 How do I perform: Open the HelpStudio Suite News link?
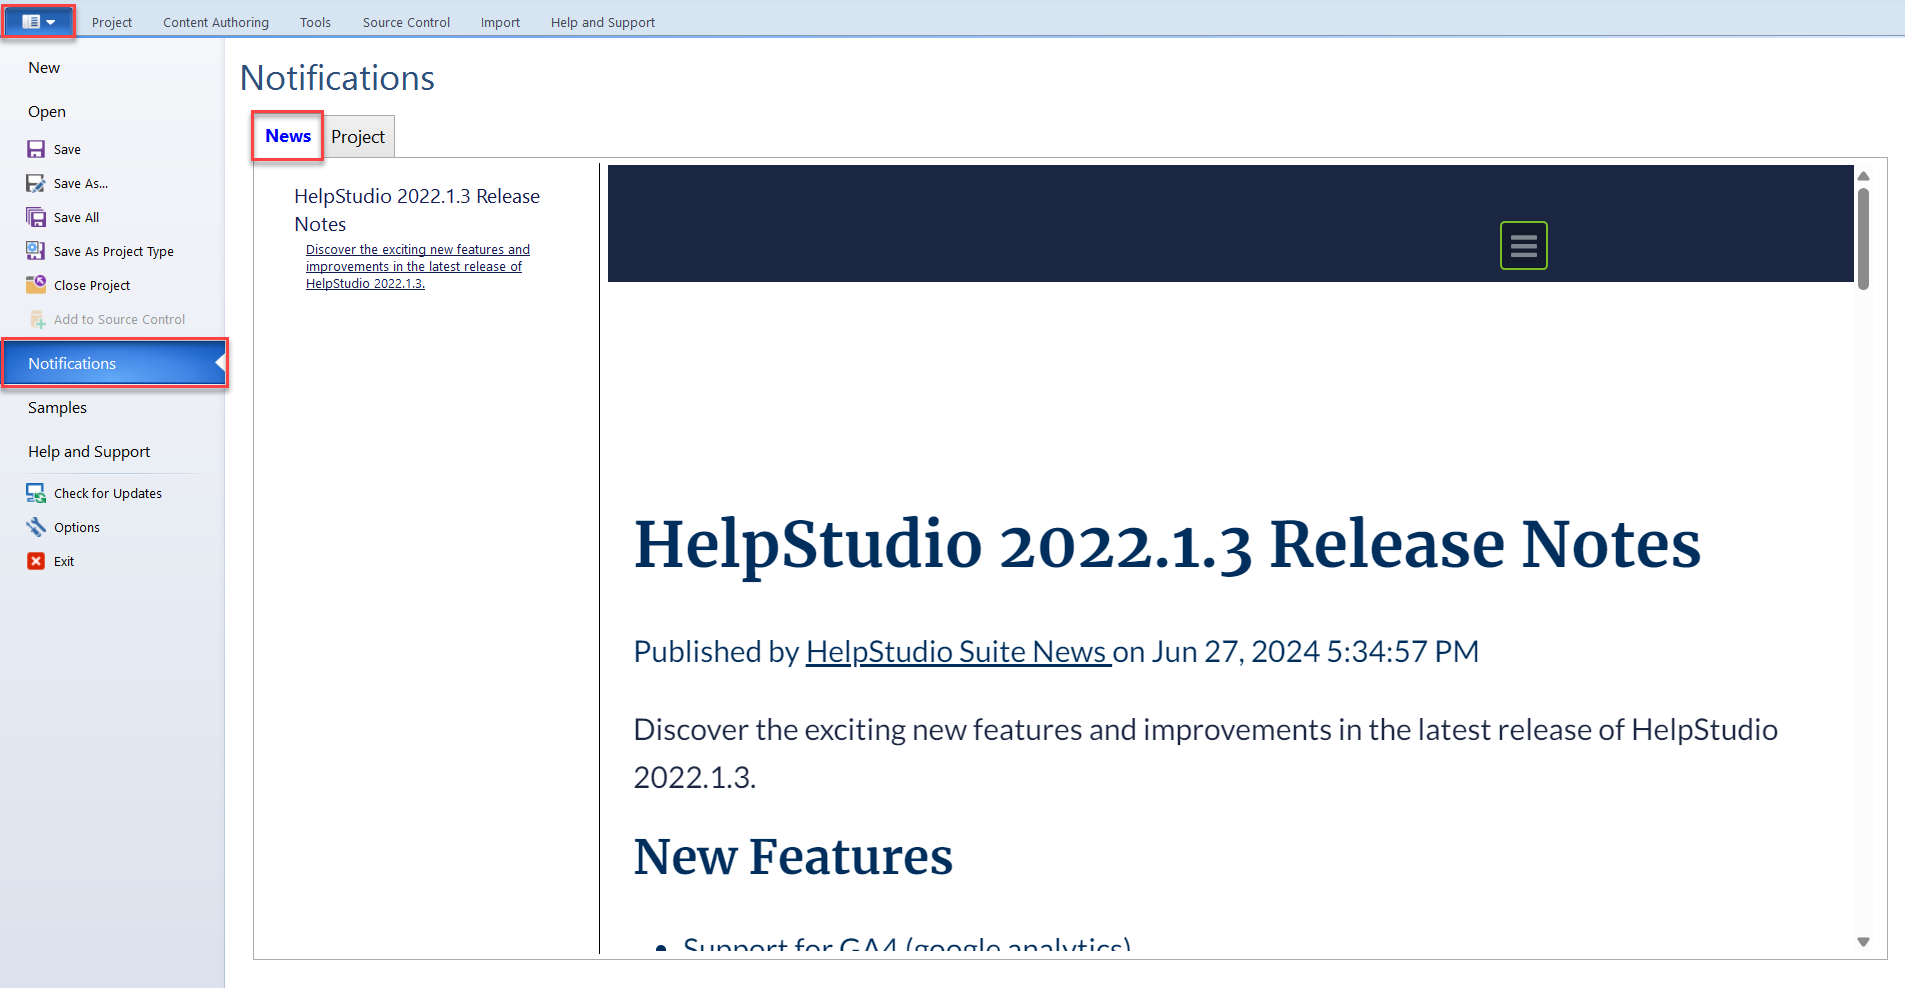pyautogui.click(x=958, y=652)
